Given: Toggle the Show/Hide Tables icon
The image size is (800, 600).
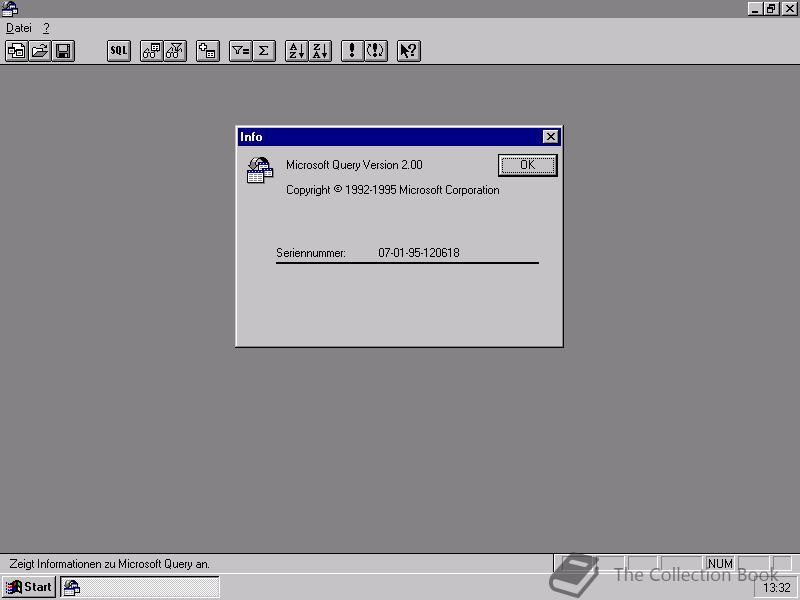Looking at the screenshot, I should (152, 51).
